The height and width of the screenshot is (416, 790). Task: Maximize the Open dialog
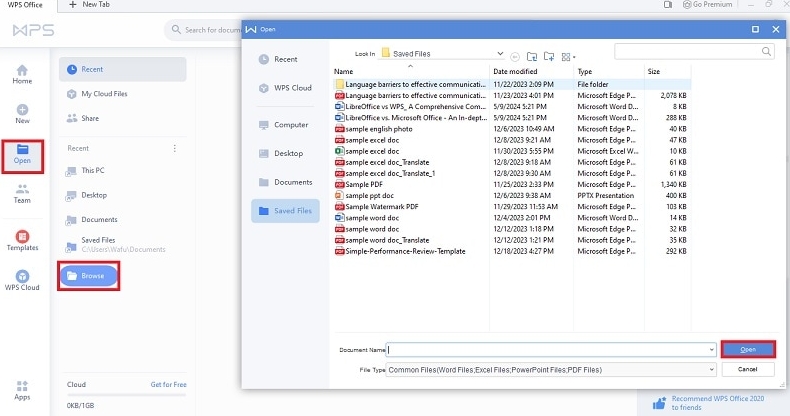(x=755, y=29)
